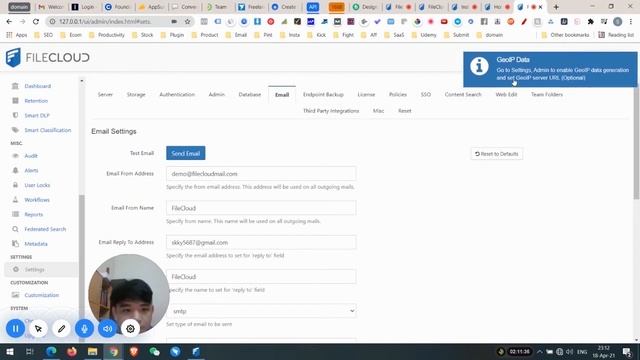Show hidden system tray icons
This screenshot has height=360, width=640.
coord(540,351)
